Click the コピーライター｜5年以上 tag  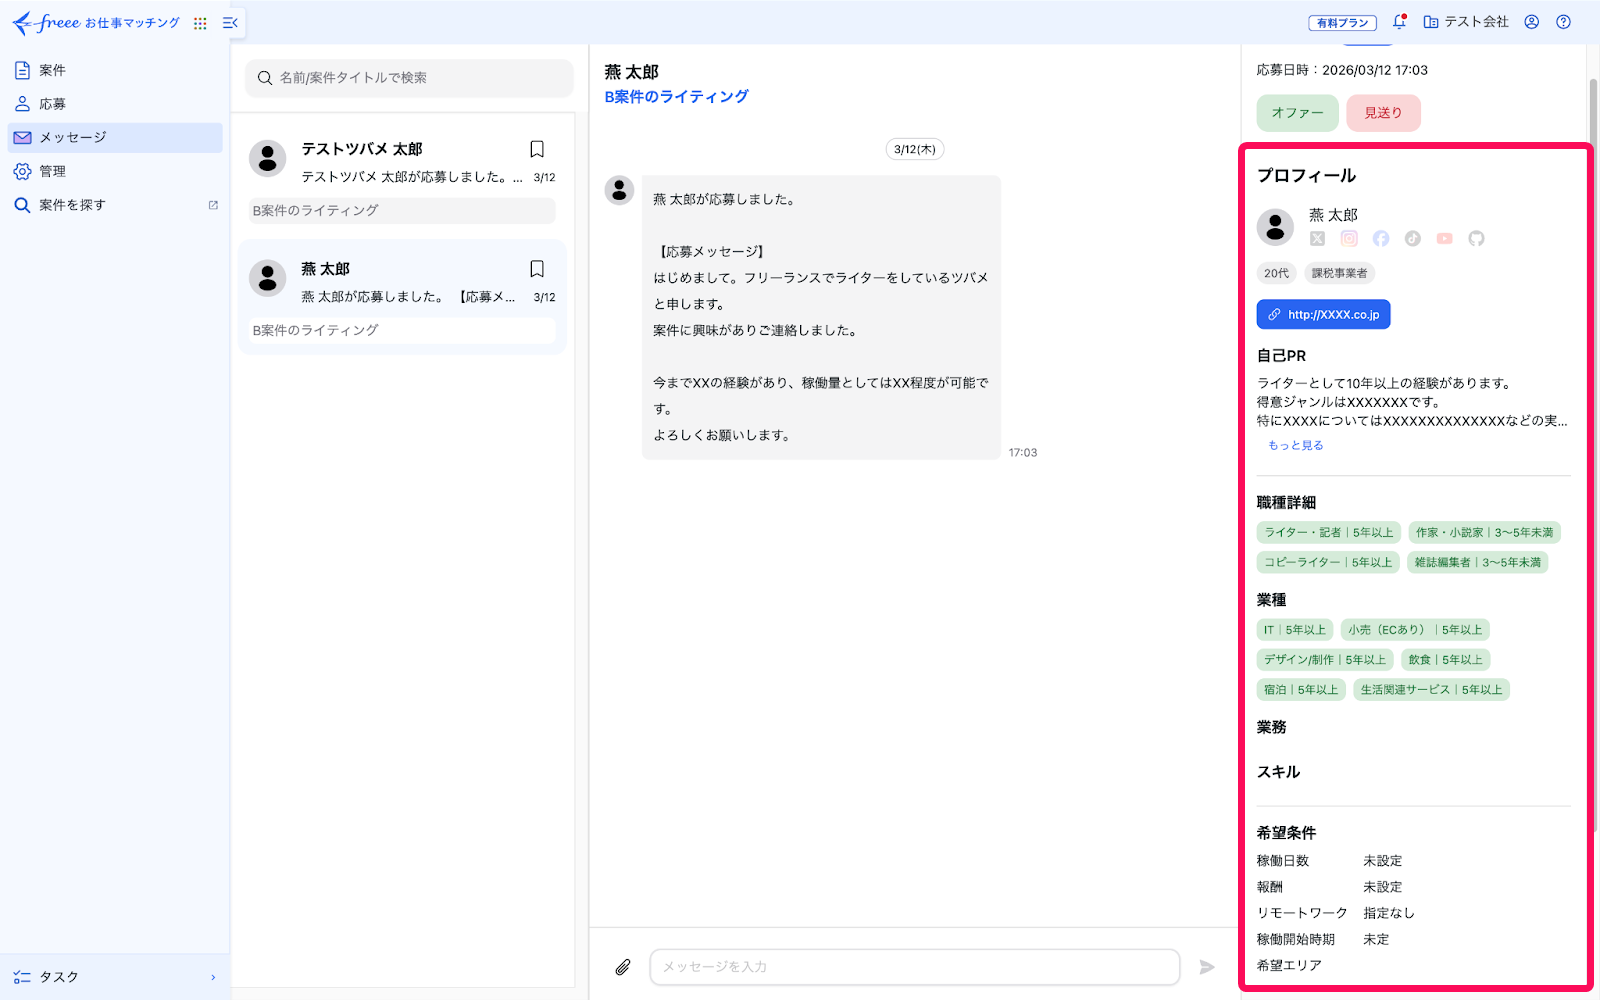pyautogui.click(x=1328, y=563)
